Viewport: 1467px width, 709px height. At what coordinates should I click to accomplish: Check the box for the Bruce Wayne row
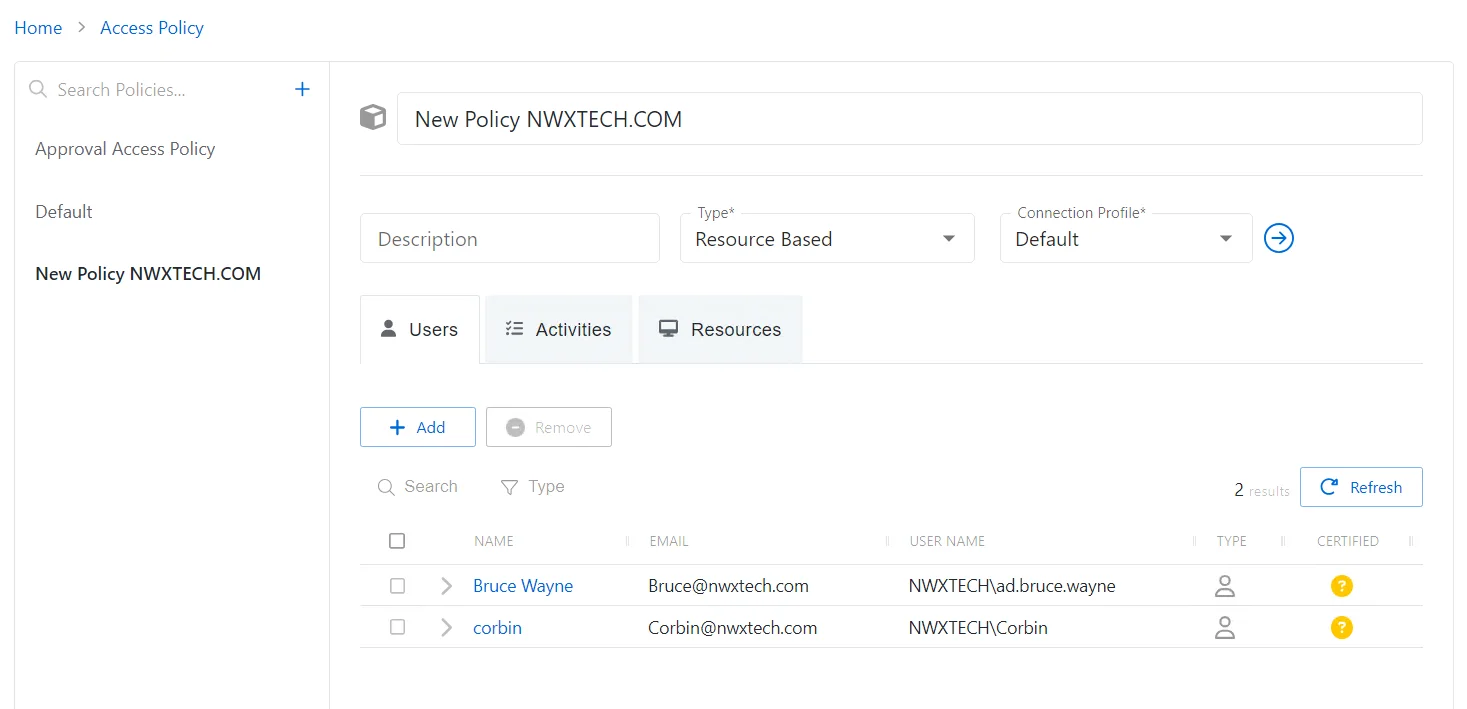coord(397,586)
